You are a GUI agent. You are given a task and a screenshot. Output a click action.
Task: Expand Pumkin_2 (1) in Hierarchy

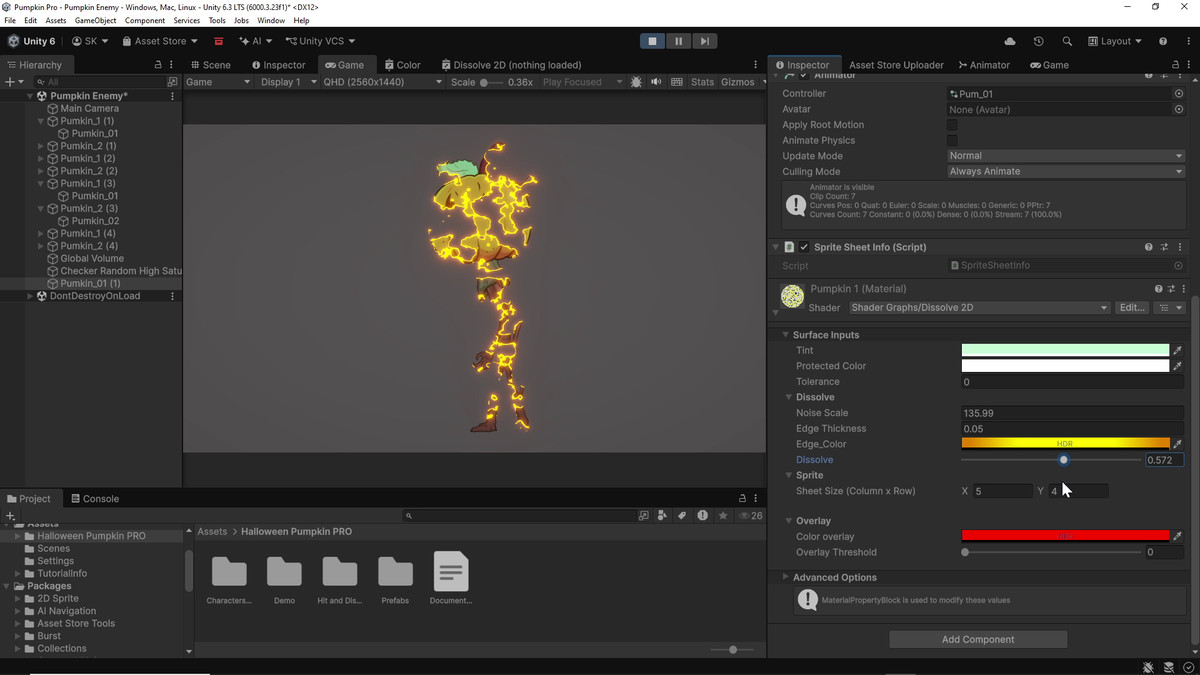[x=41, y=146]
